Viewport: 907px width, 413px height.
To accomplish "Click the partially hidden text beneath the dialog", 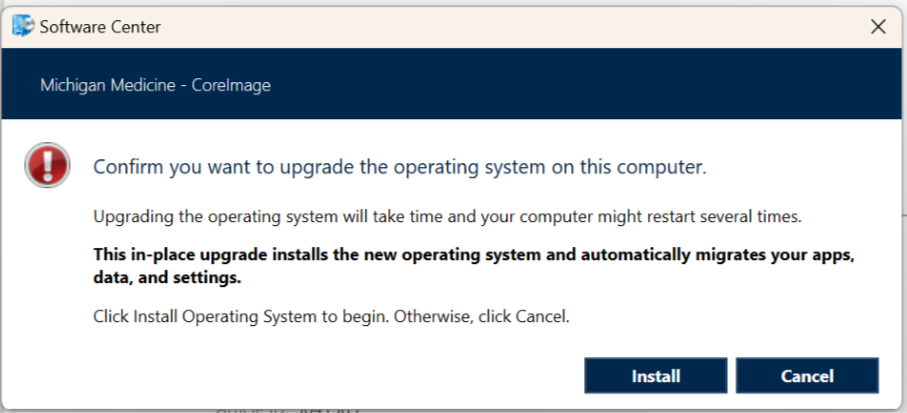I will click(x=288, y=407).
